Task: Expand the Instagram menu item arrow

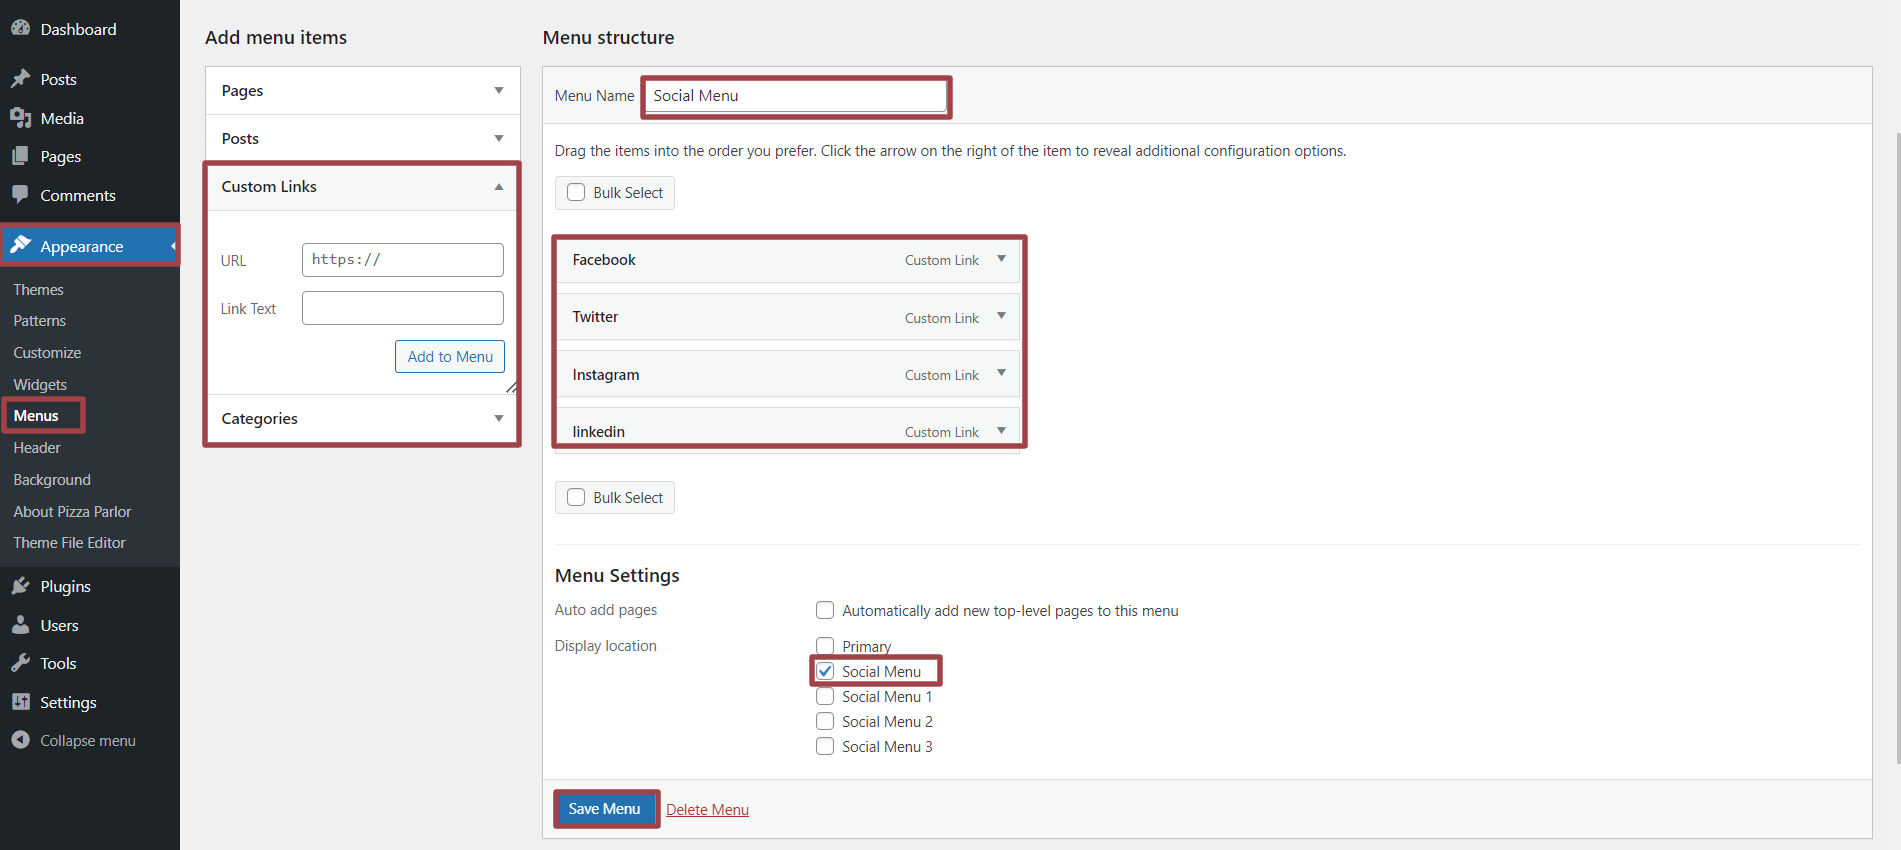Action: tap(1001, 373)
